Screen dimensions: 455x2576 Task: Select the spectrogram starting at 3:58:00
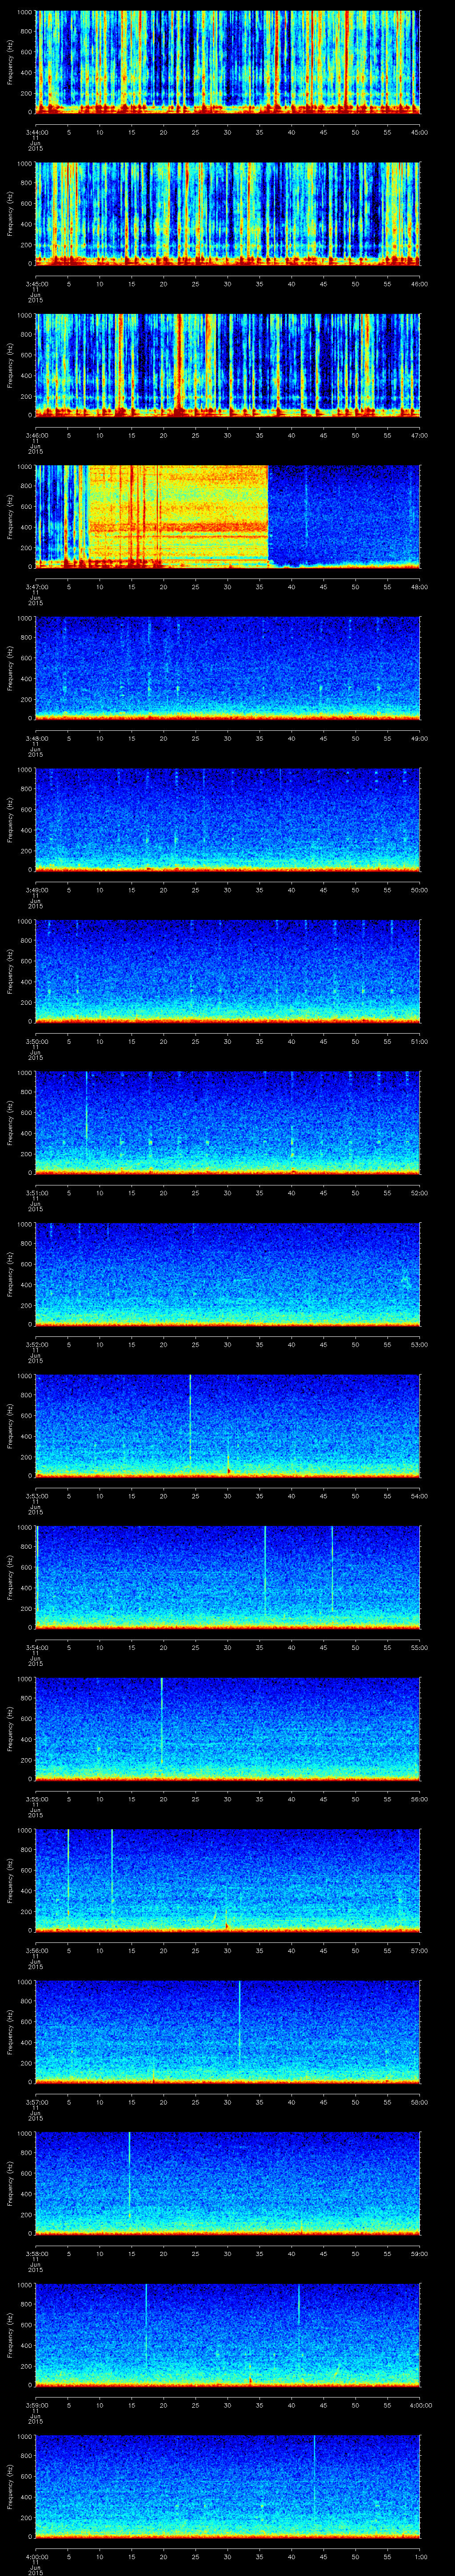click(x=228, y=2183)
